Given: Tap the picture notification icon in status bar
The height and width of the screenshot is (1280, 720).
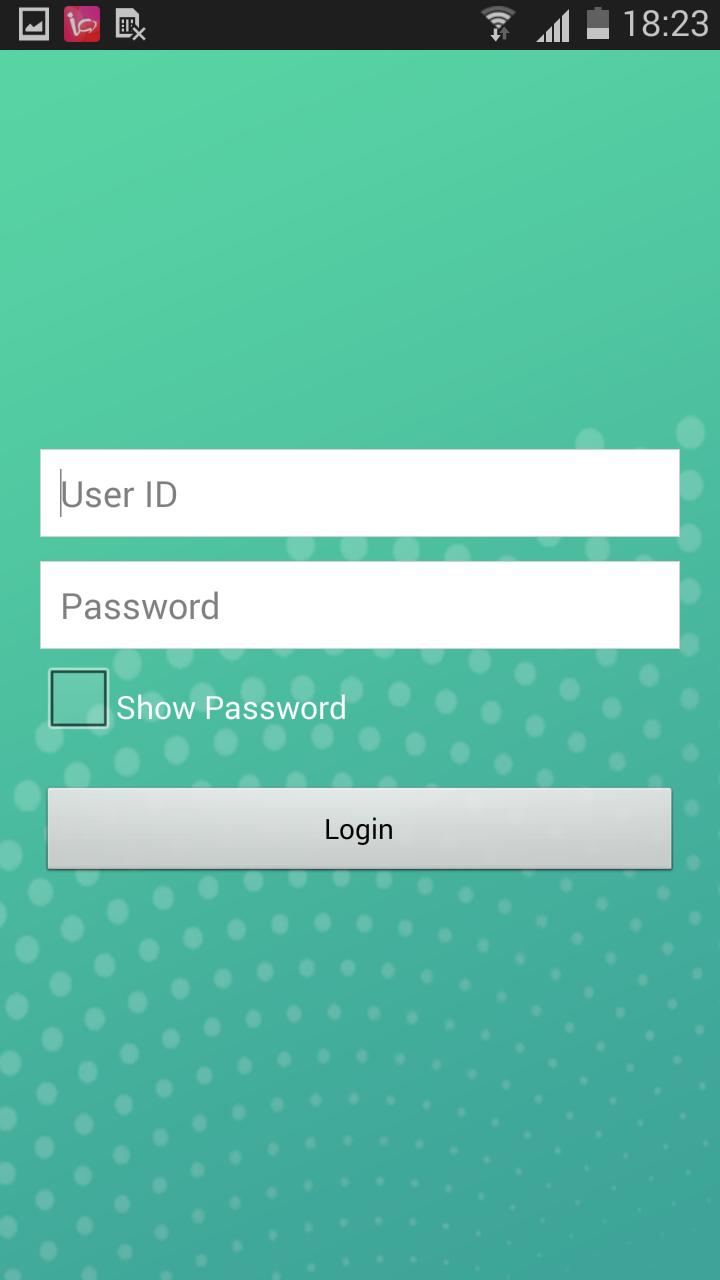Looking at the screenshot, I should (x=34, y=24).
